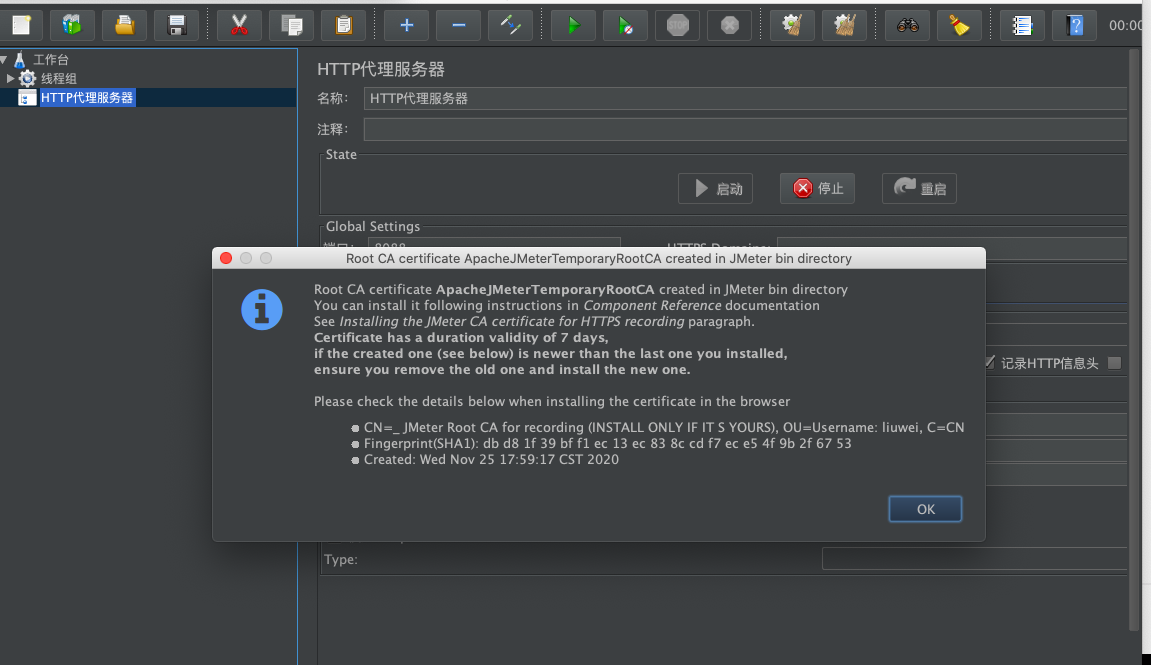Viewport: 1151px width, 665px height.
Task: Save the test plan with floppy icon
Action: click(176, 25)
